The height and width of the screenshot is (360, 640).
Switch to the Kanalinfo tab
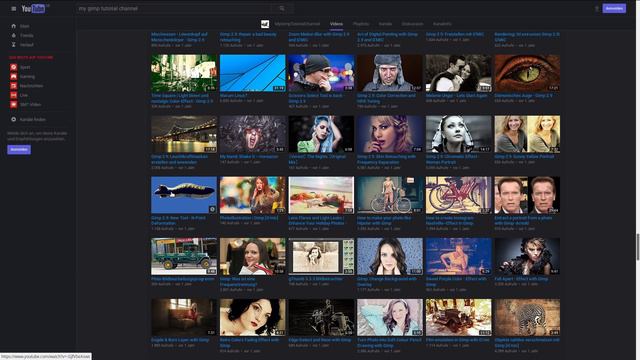tap(442, 24)
